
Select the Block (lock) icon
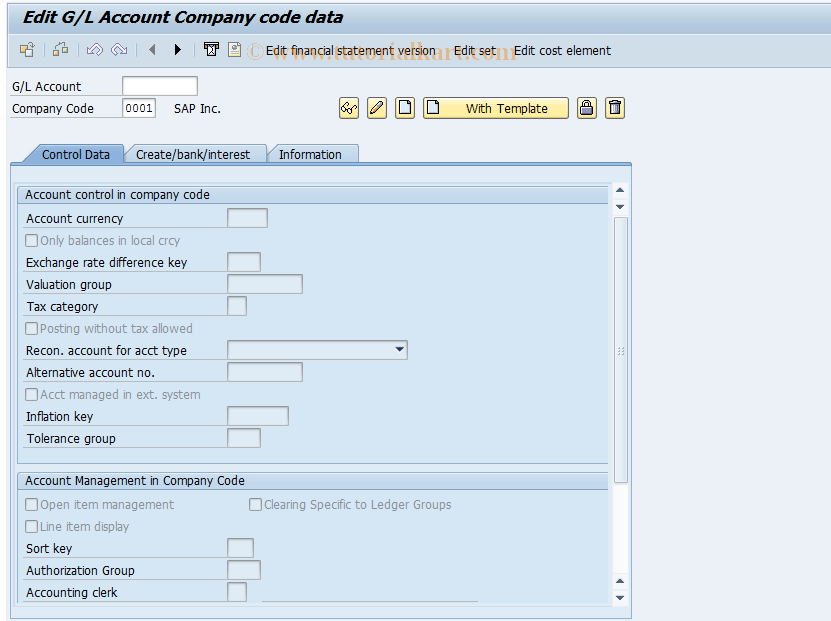[587, 108]
